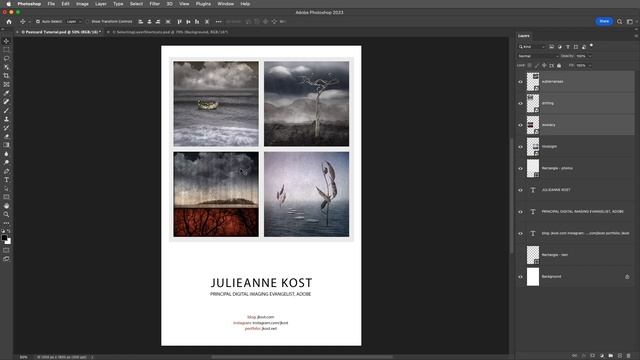
Task: Open the Layer menu
Action: tap(101, 4)
